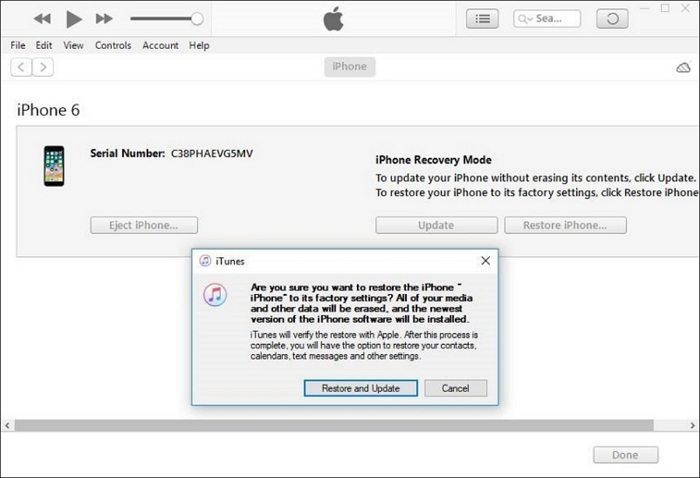
Task: Click the scrollbar left arrow
Action: point(7,425)
